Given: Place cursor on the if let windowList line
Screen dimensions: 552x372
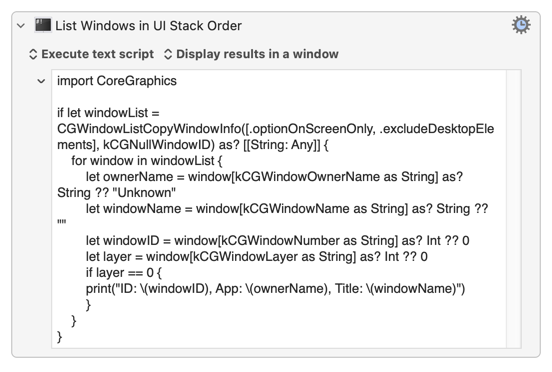Looking at the screenshot, I should (108, 113).
